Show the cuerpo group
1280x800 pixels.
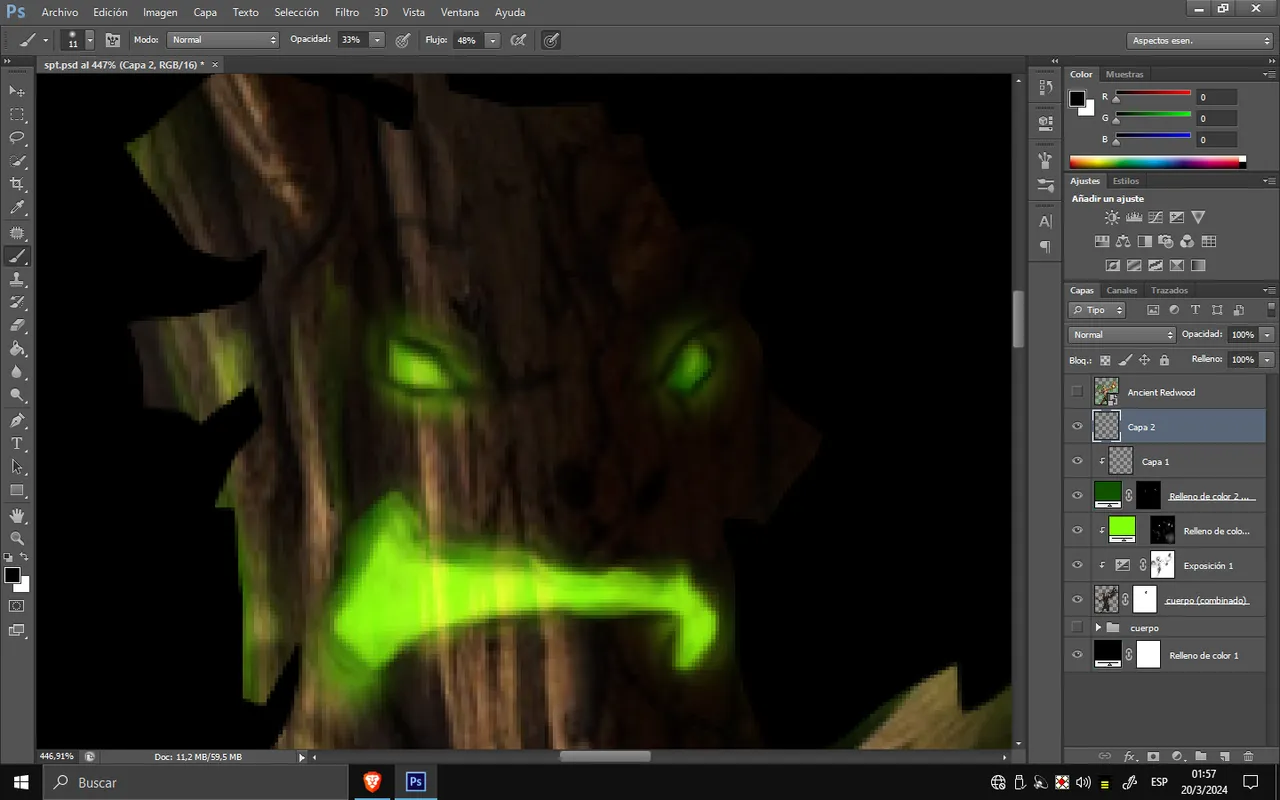[x=1077, y=627]
